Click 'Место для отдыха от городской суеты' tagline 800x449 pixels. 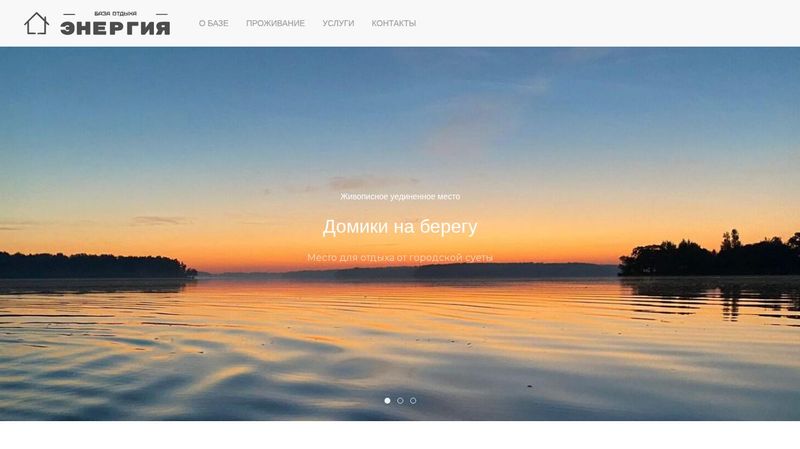[x=400, y=258]
